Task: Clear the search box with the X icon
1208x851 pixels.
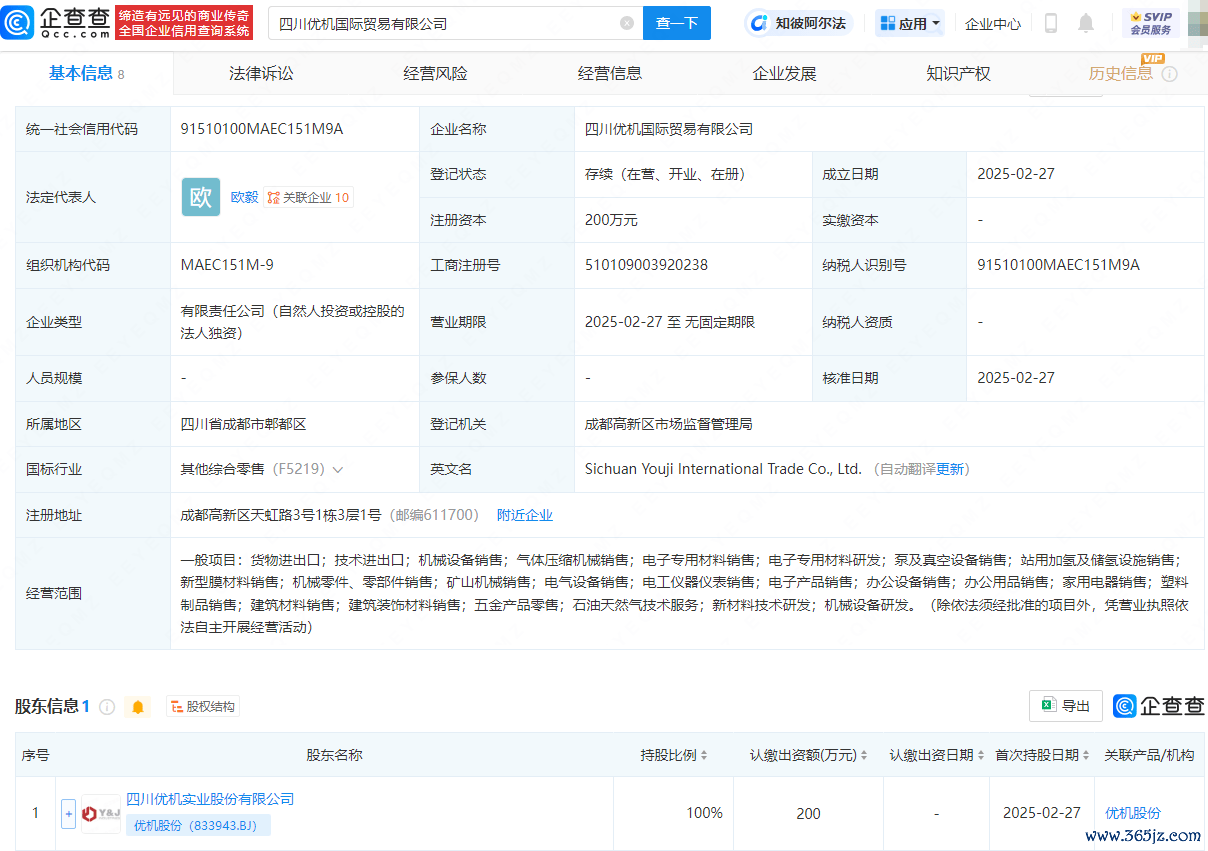Action: tap(627, 23)
